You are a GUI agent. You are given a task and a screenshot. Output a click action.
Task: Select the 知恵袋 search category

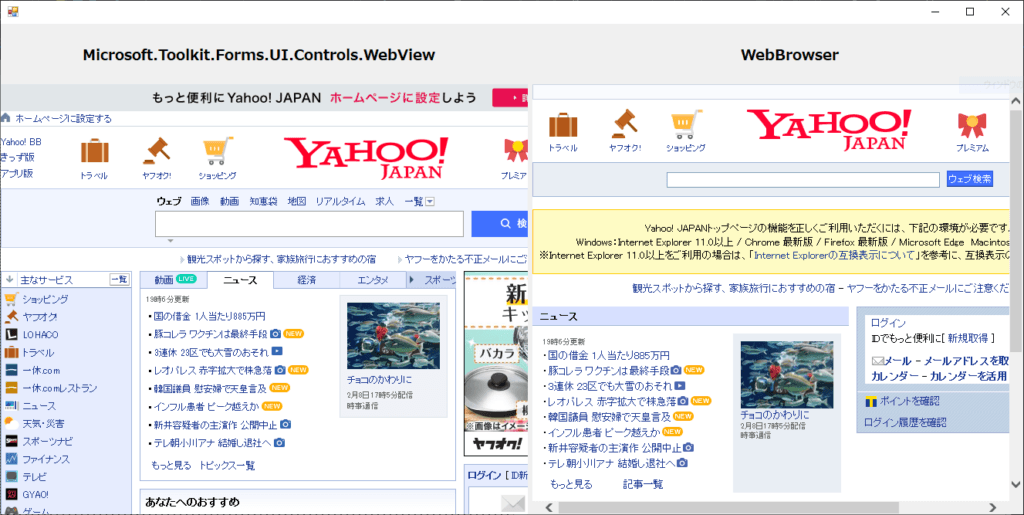(263, 201)
